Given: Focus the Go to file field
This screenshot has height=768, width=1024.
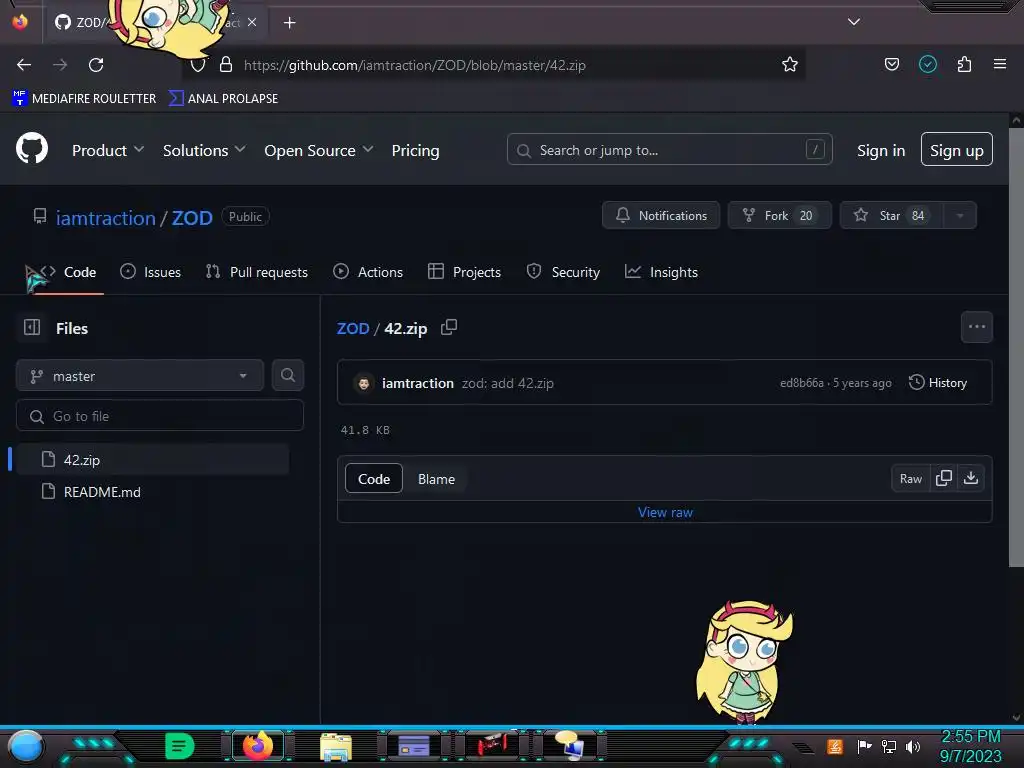Looking at the screenshot, I should 159,415.
